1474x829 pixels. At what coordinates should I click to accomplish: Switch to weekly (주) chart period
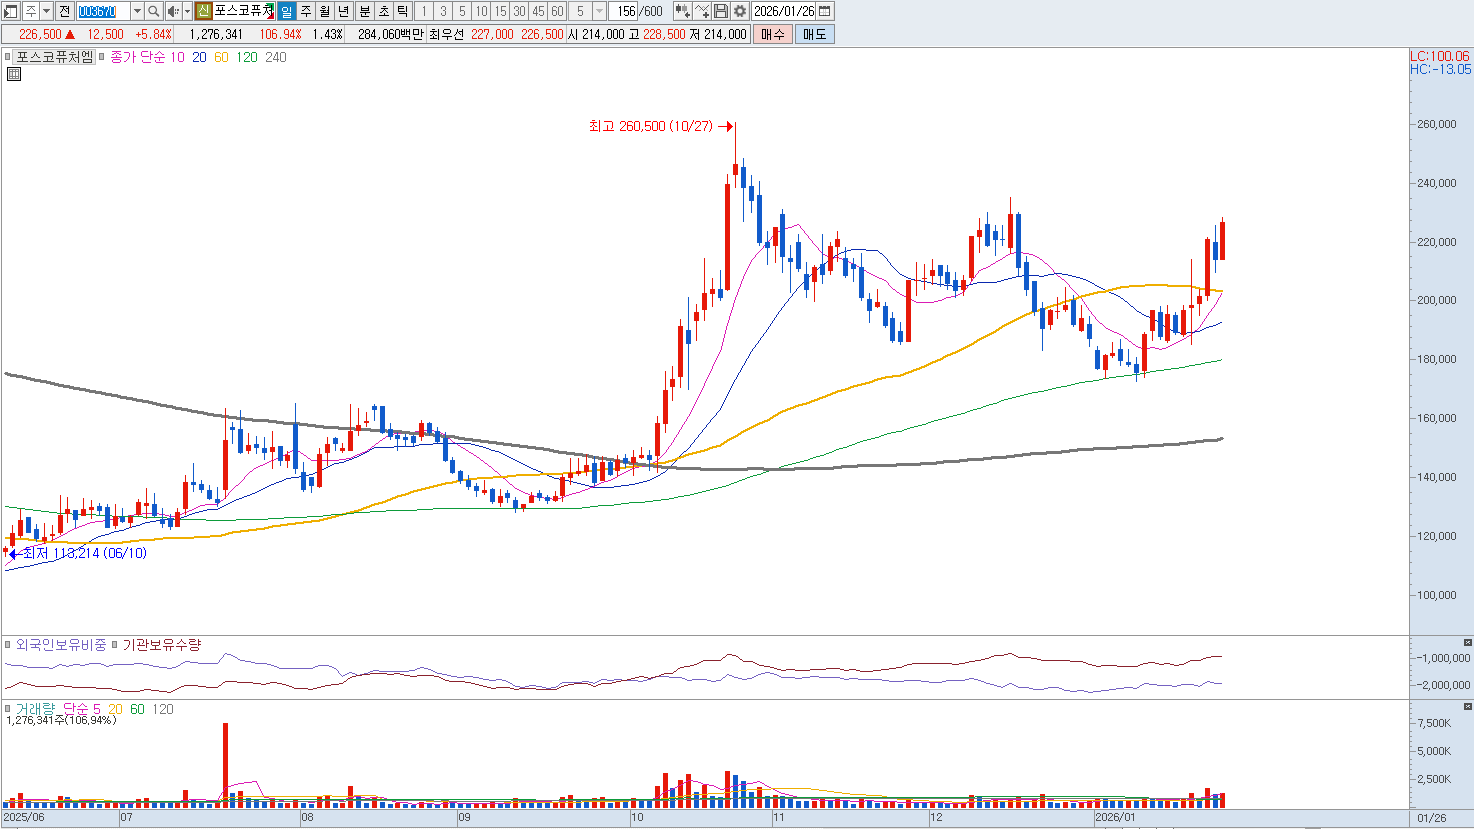[x=305, y=11]
